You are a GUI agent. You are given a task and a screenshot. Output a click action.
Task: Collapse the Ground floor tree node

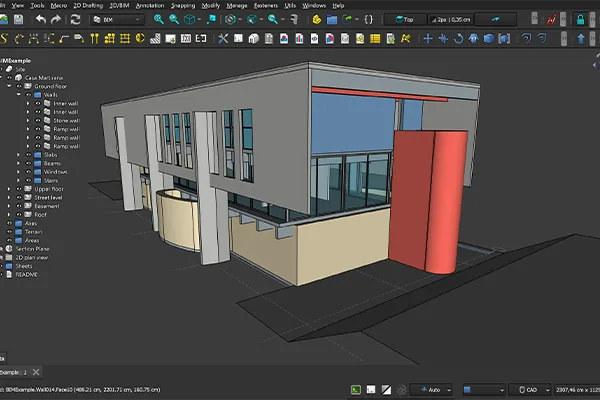(9, 86)
